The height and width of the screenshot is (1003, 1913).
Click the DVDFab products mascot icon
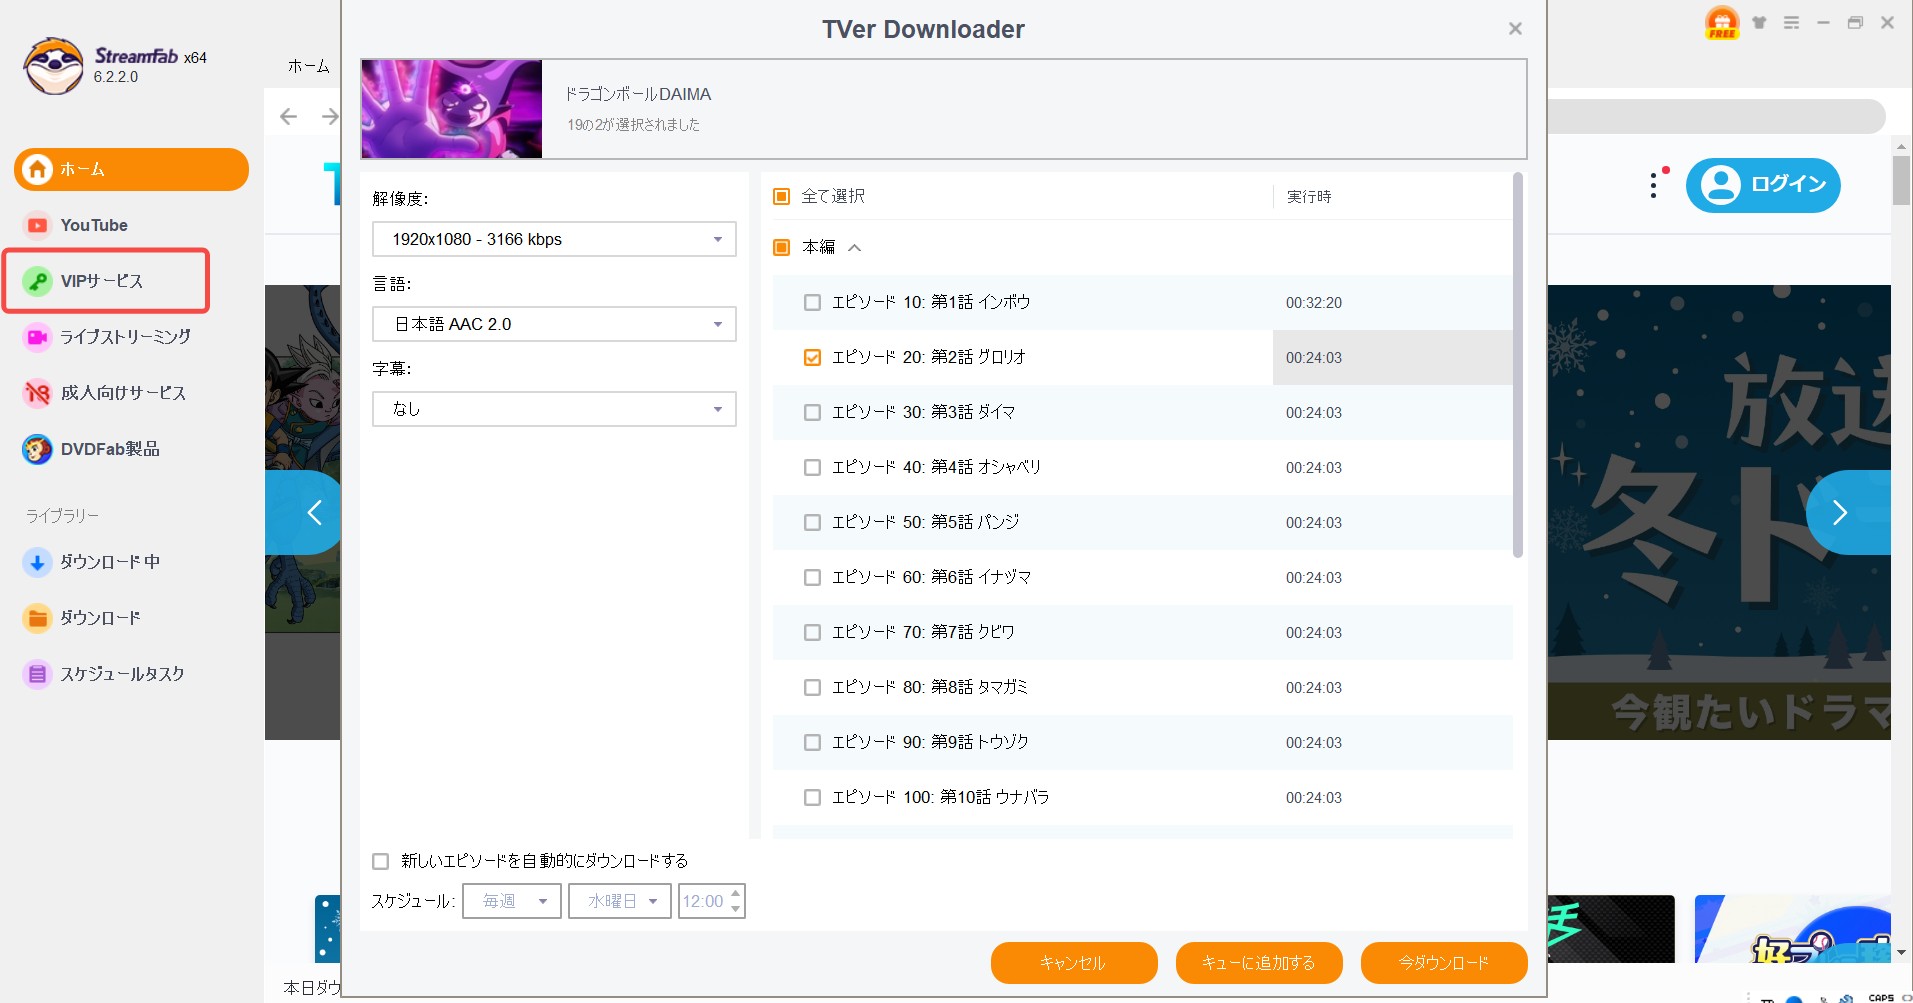[37, 449]
